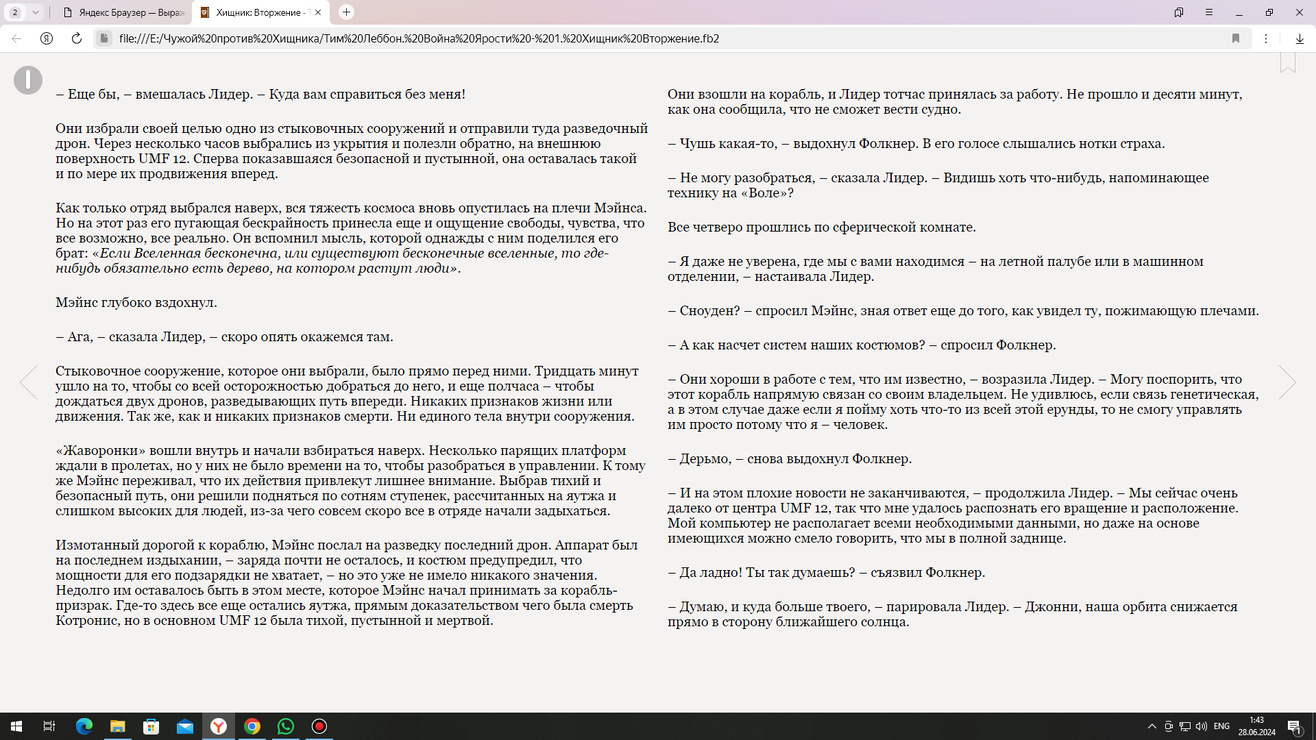Select the Хищник: Вторжение tab
1316x740 pixels.
tap(260, 12)
